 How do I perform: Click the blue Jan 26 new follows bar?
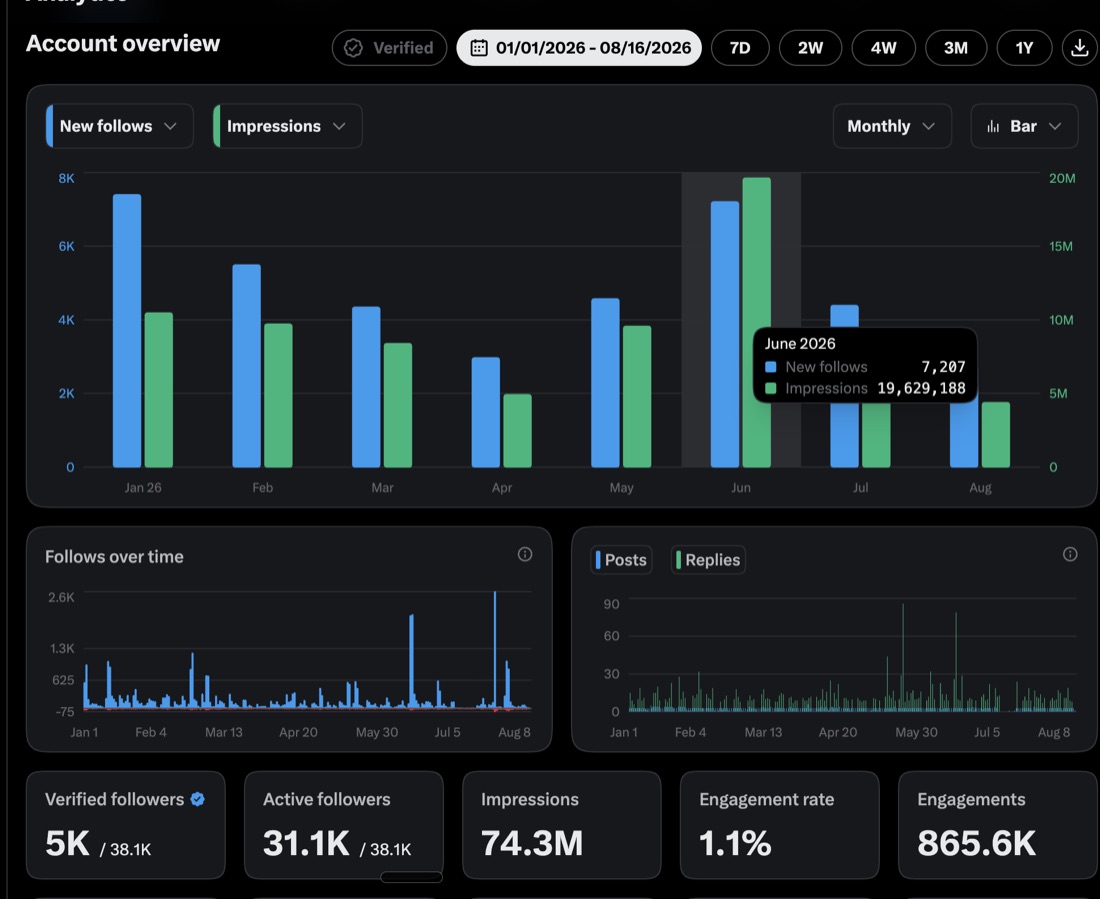pos(127,331)
